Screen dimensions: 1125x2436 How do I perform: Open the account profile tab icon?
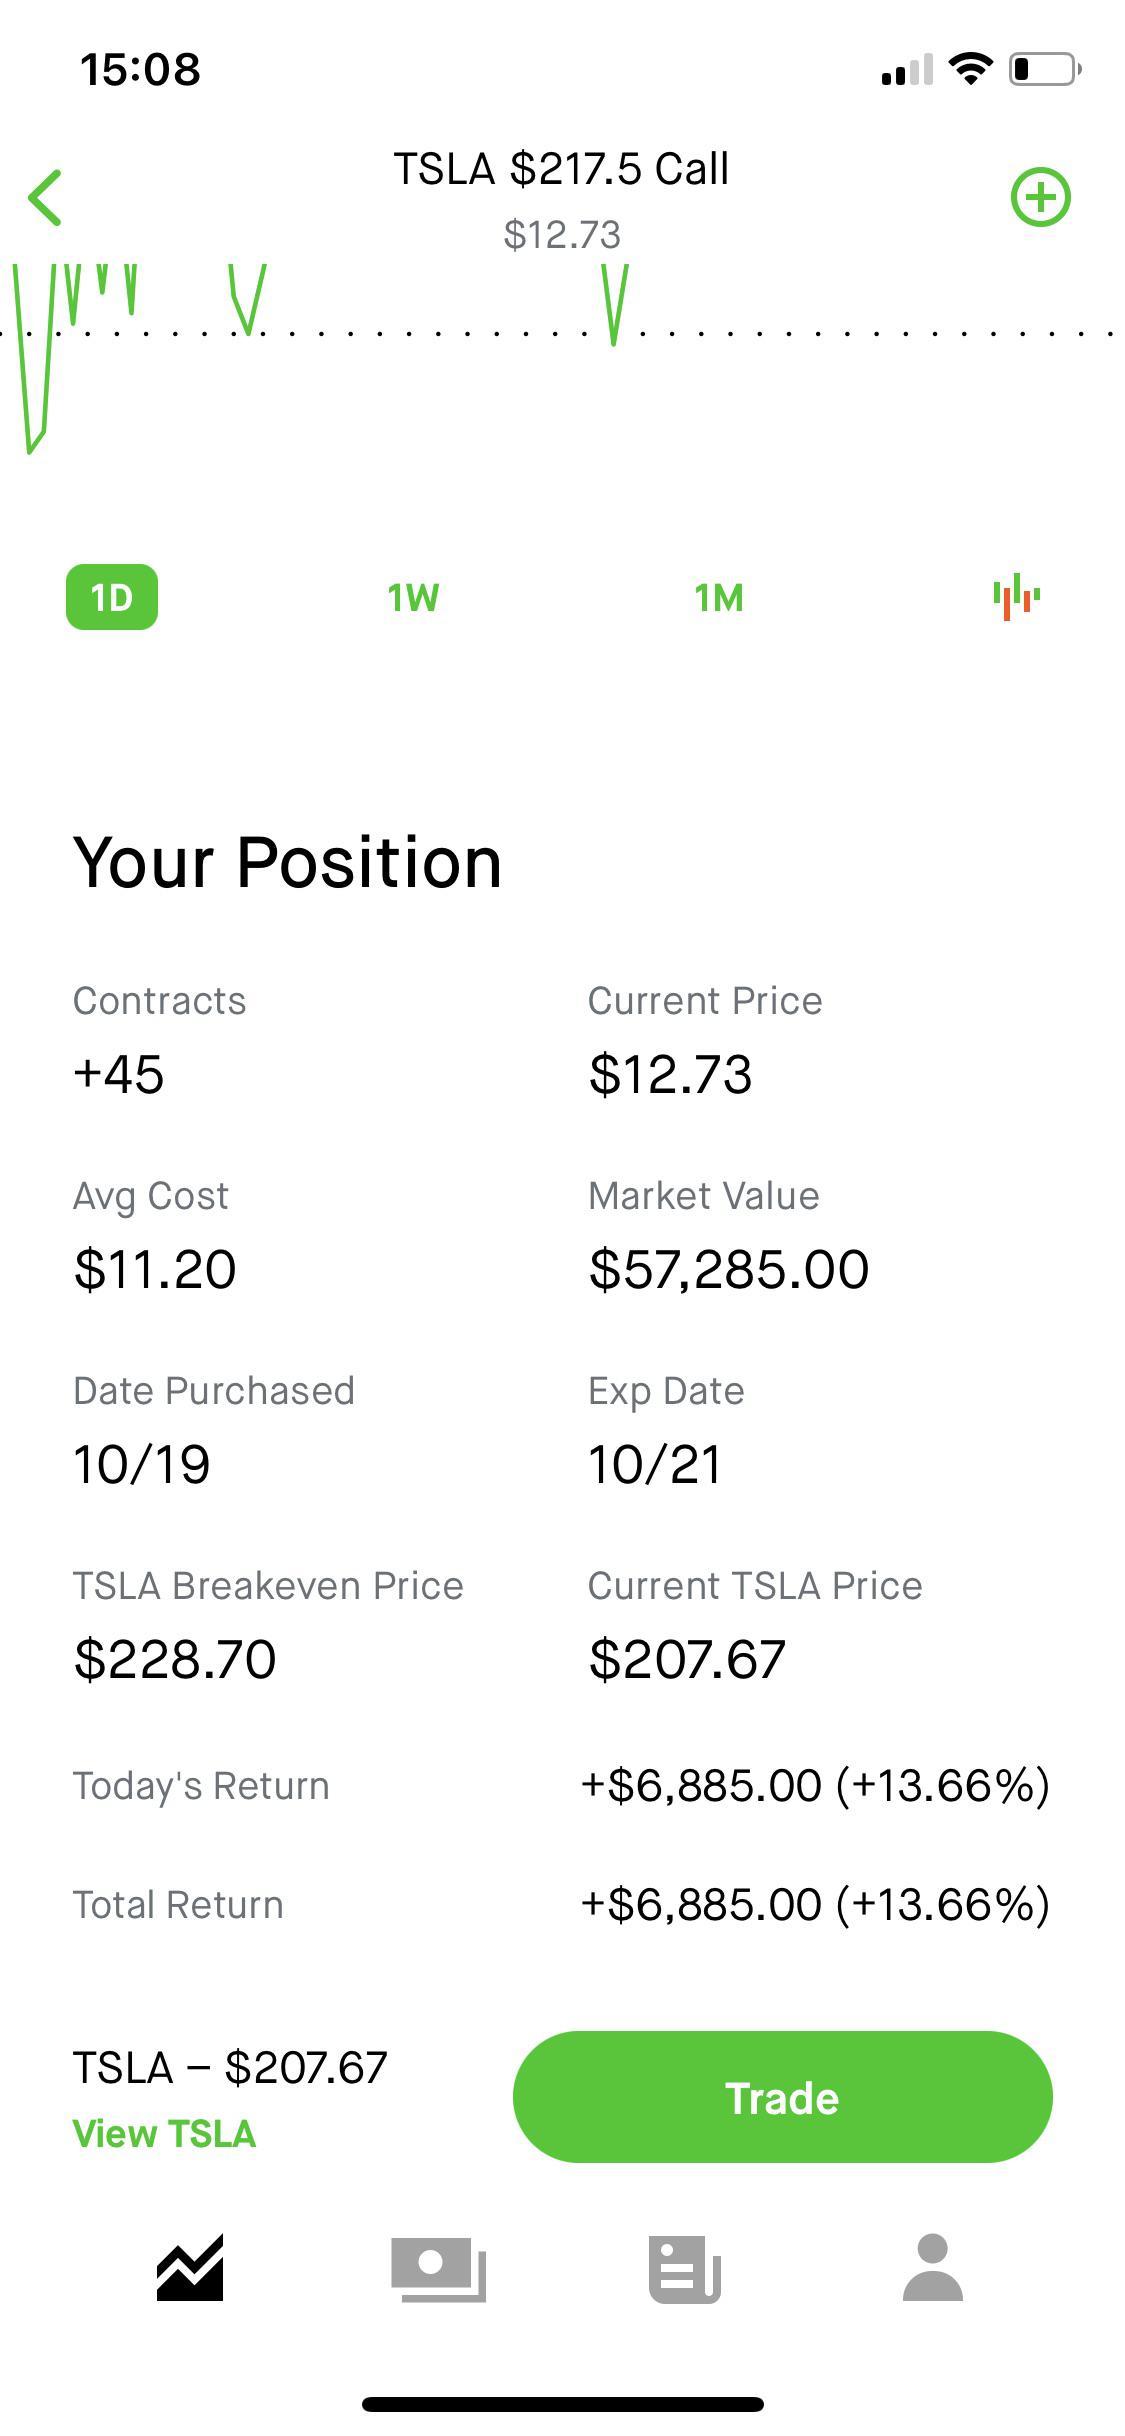[x=932, y=2268]
